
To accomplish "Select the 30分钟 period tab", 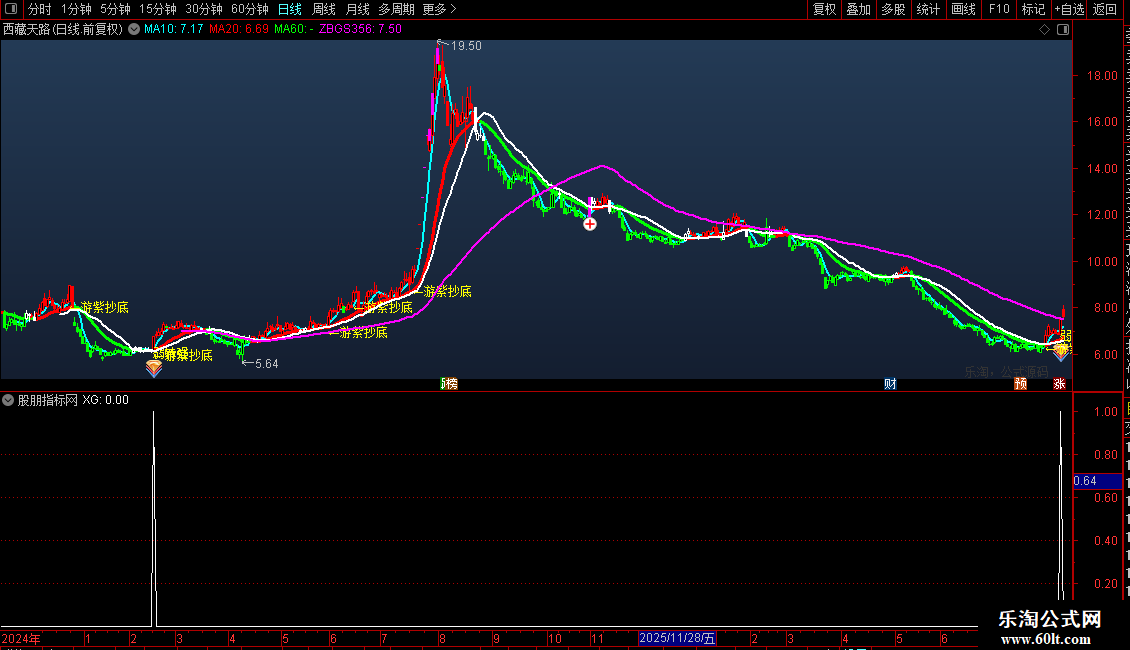I will pos(204,9).
